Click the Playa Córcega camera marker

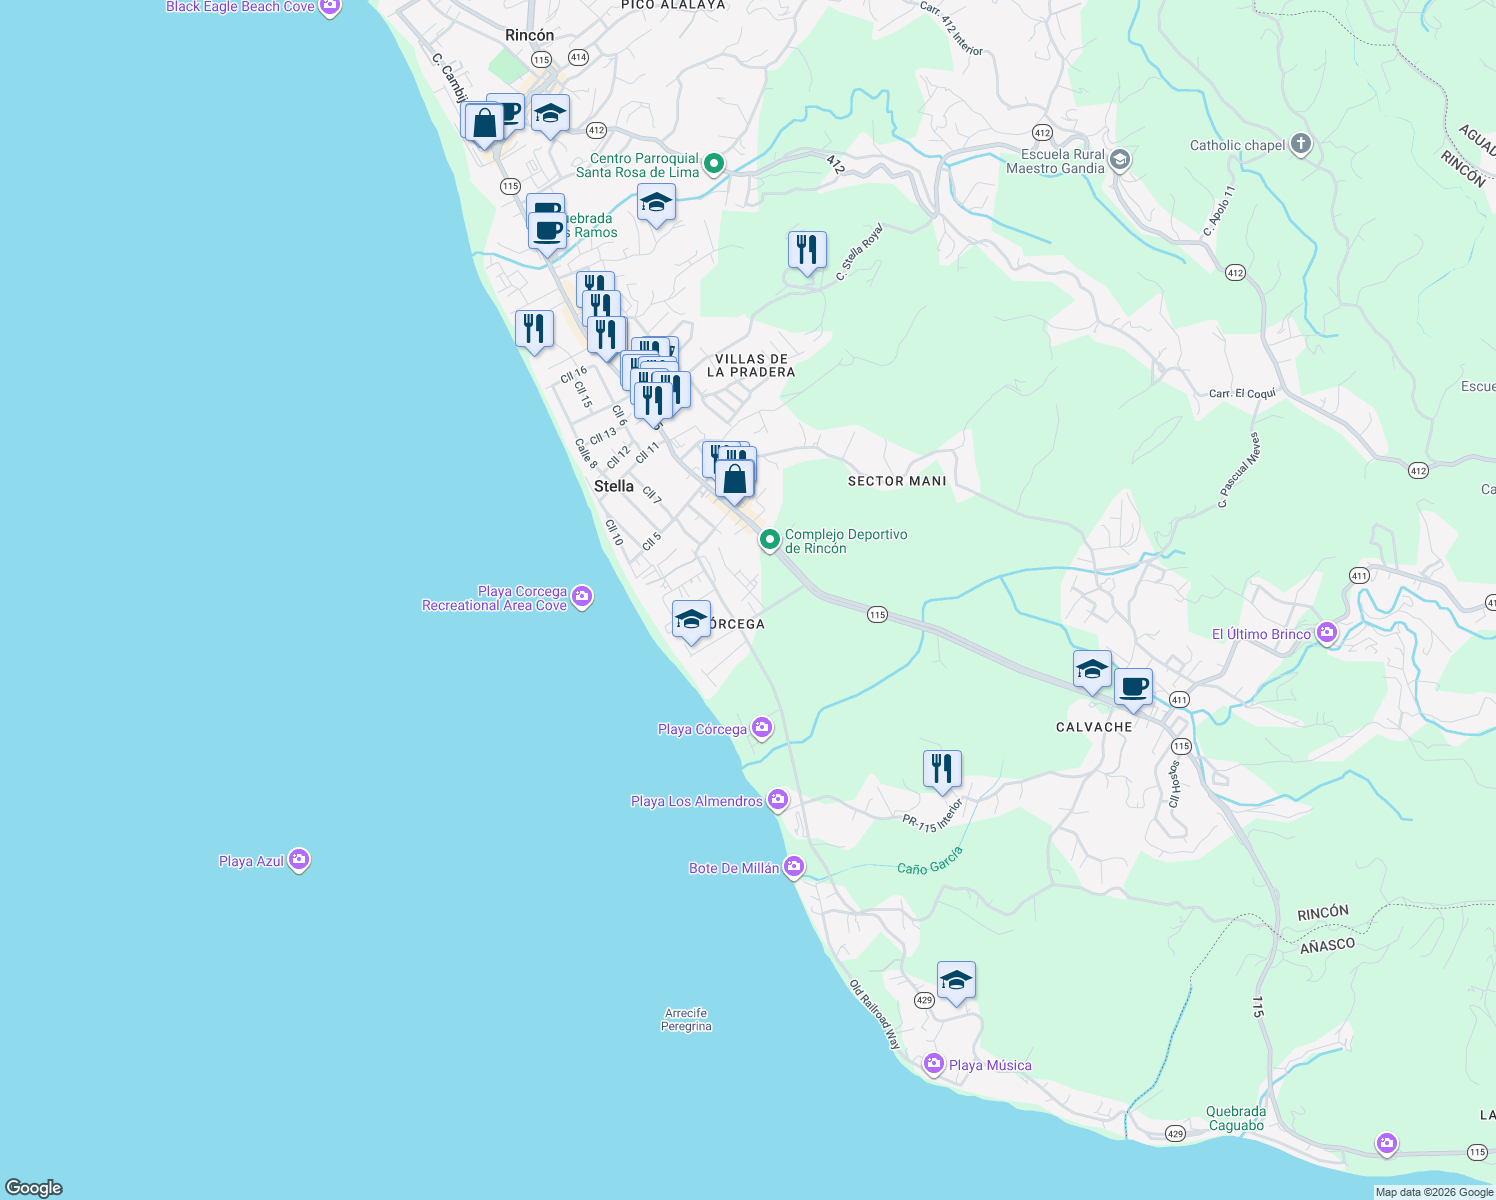click(x=762, y=728)
